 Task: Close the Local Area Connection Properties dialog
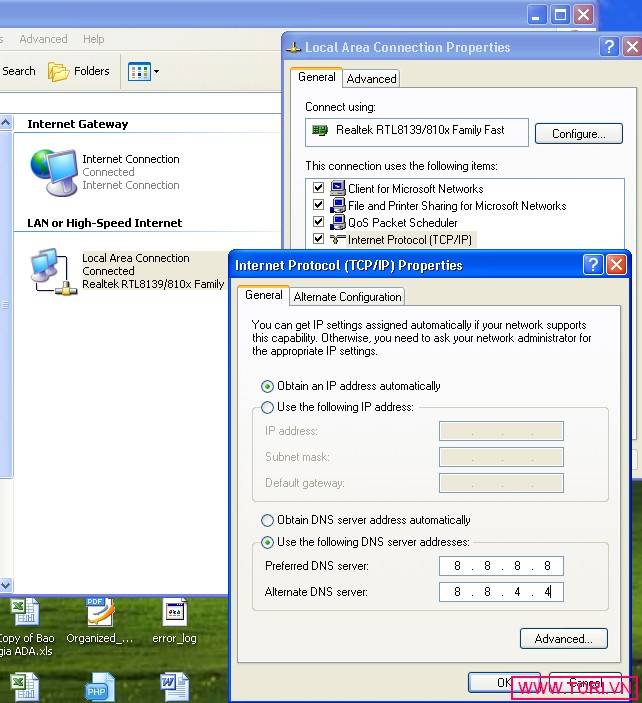click(x=632, y=47)
